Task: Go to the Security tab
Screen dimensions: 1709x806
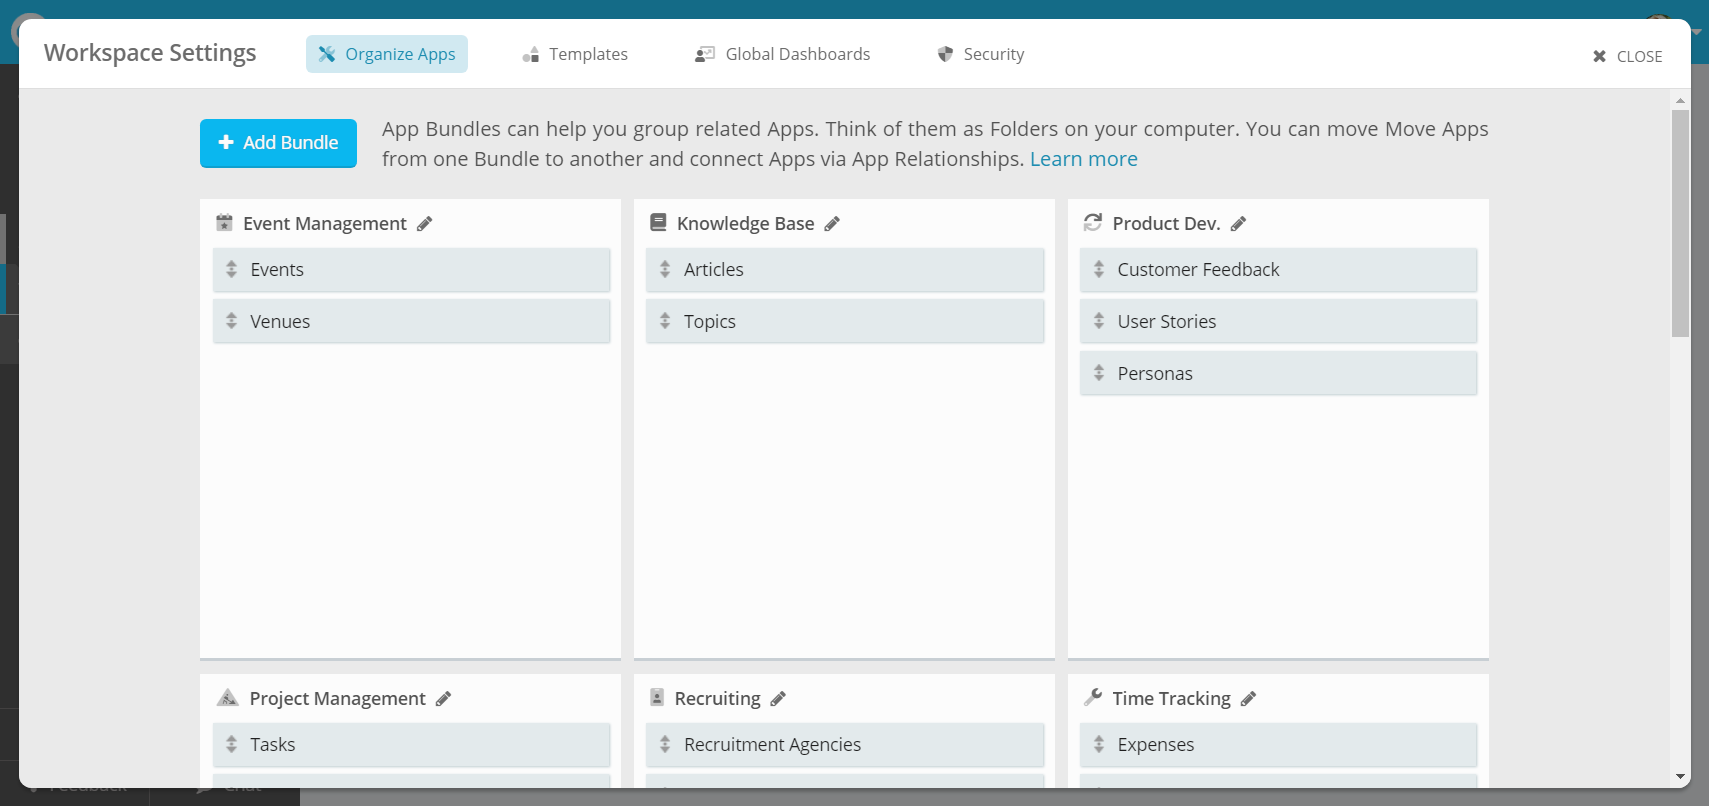Action: click(981, 54)
